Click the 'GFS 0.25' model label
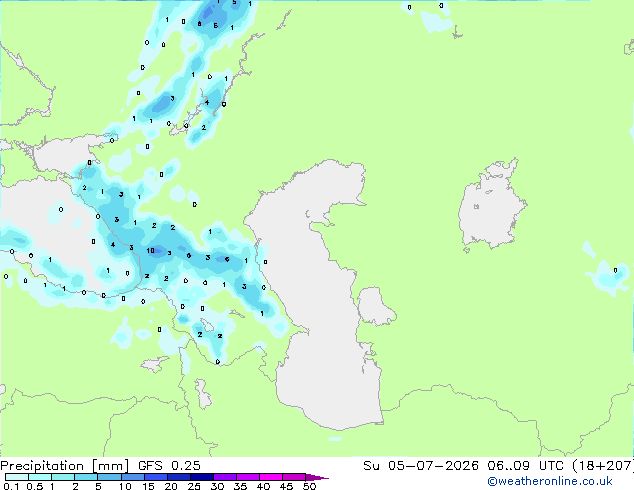The image size is (634, 490). (169, 466)
